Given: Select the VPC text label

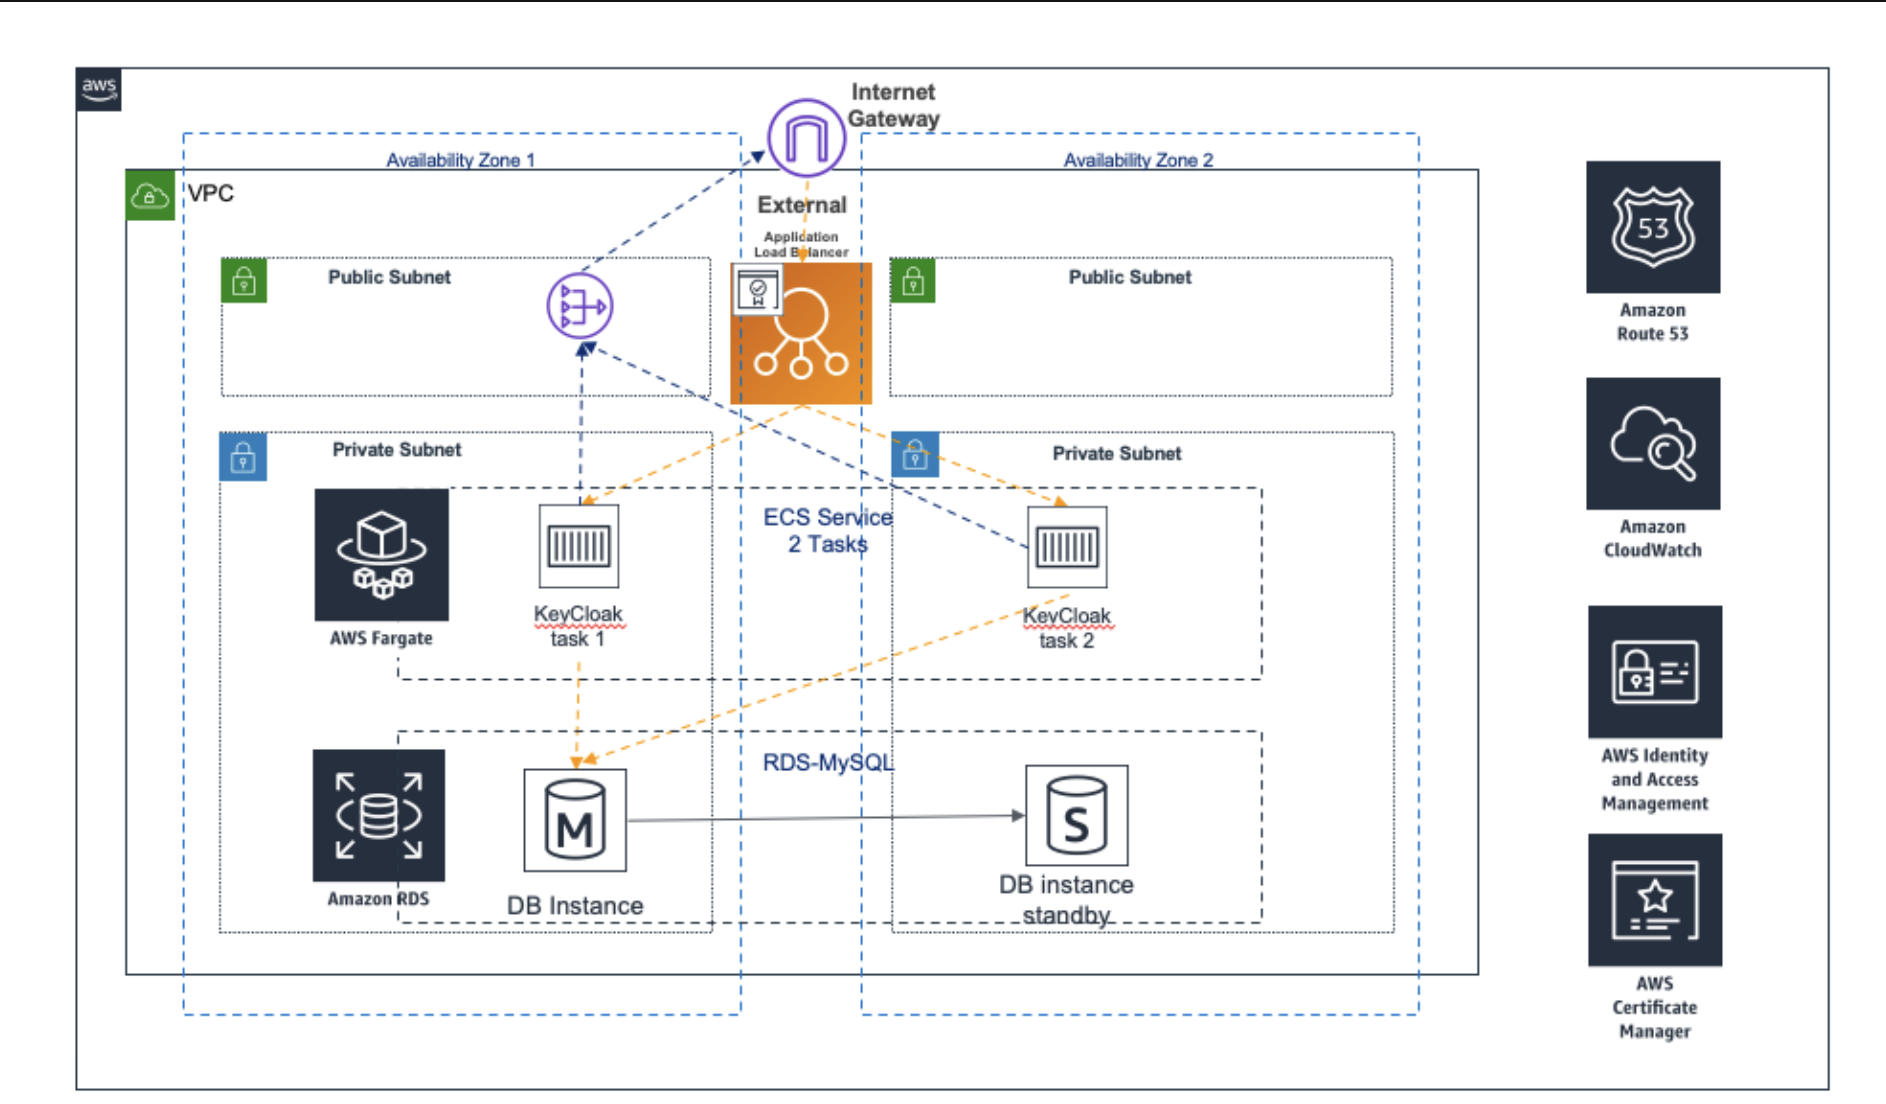Looking at the screenshot, I should [x=211, y=193].
